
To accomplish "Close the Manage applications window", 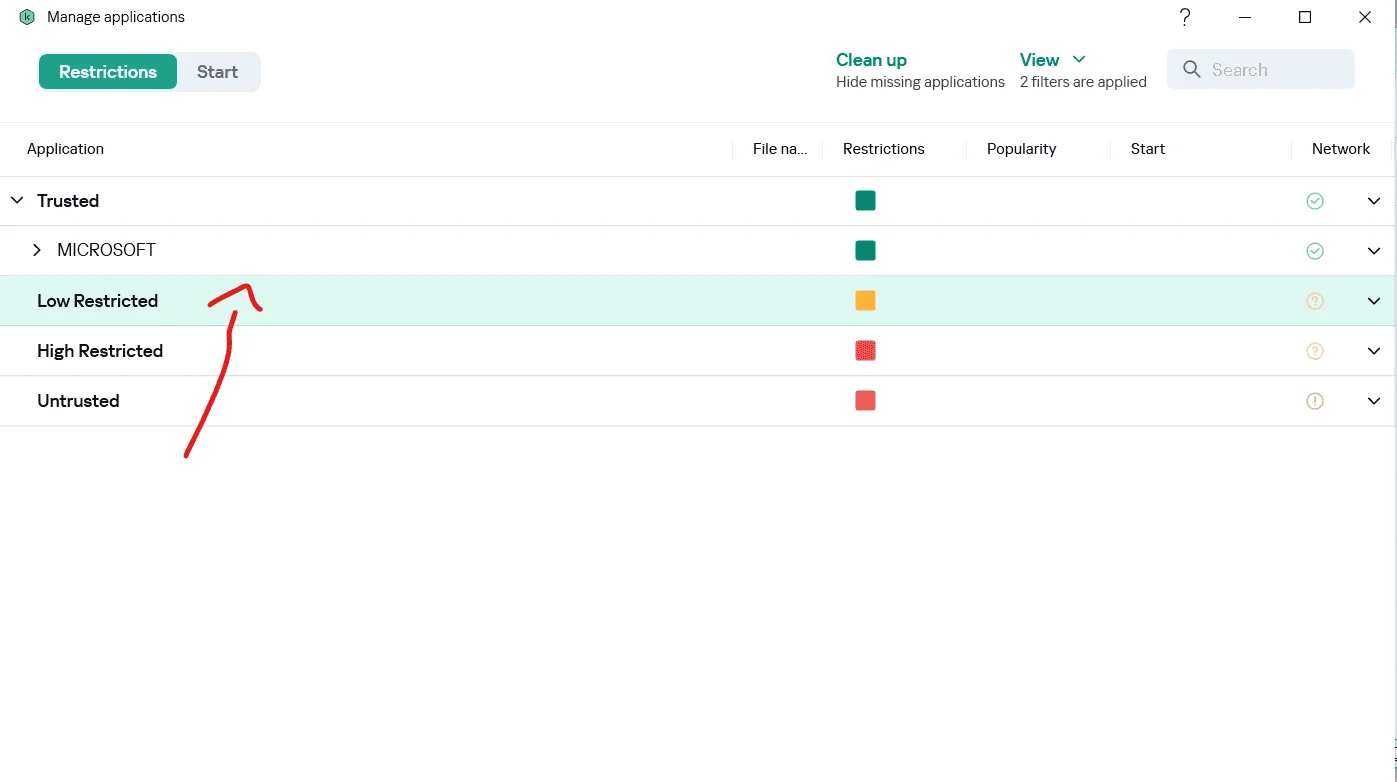I will pyautogui.click(x=1365, y=17).
